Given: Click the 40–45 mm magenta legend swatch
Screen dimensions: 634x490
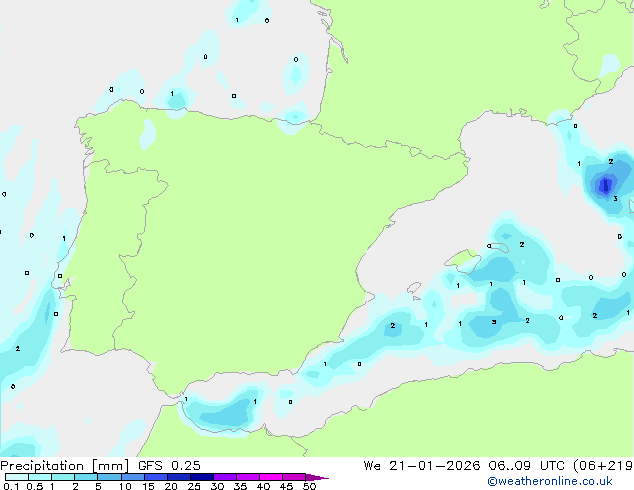Looking at the screenshot, I should (271, 477).
